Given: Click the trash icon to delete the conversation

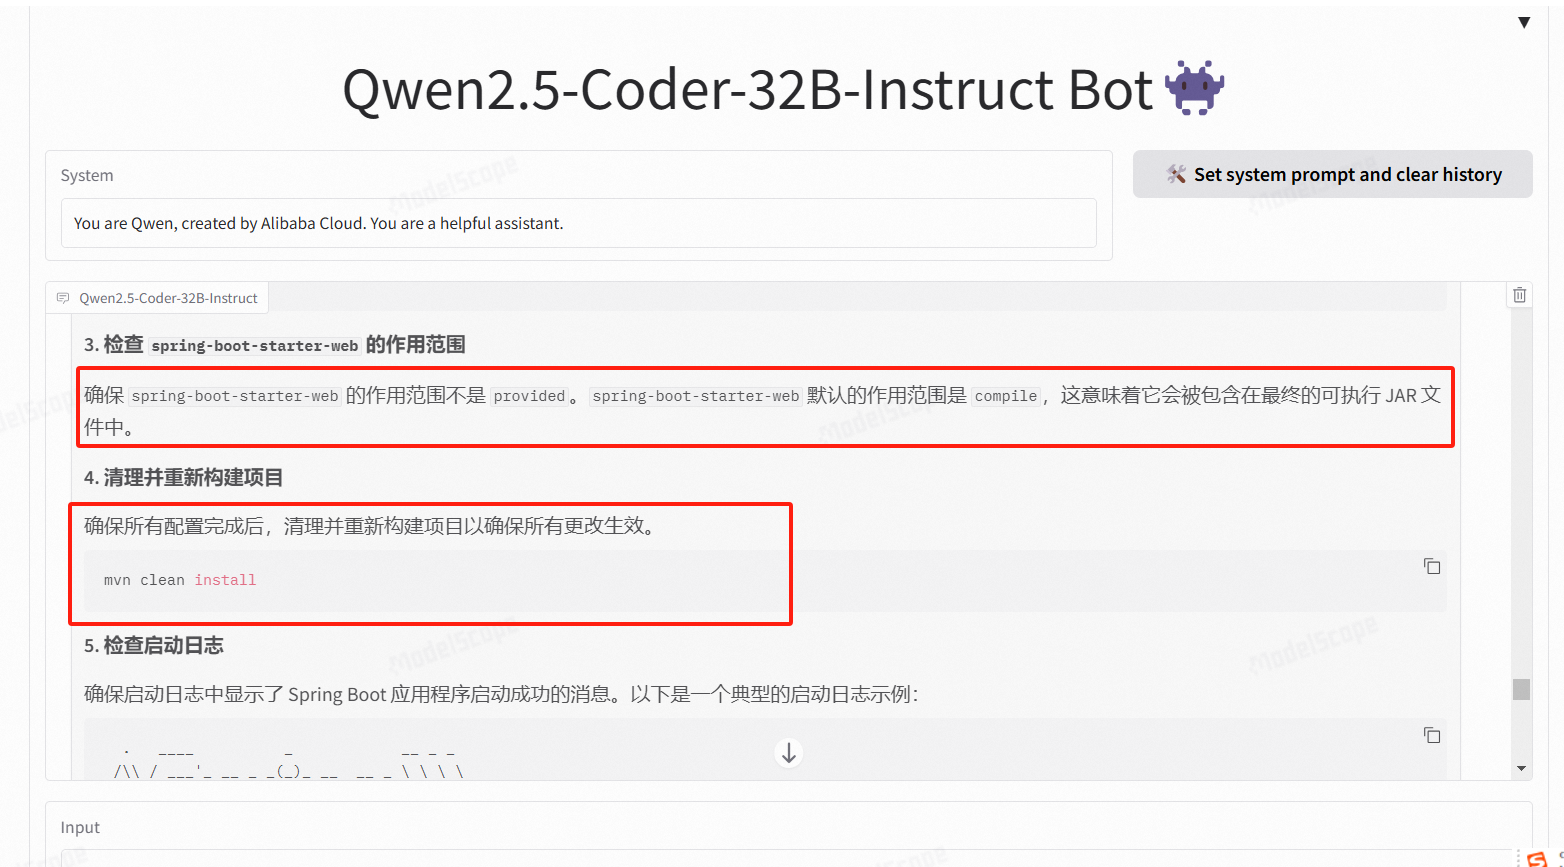Looking at the screenshot, I should click(x=1519, y=294).
